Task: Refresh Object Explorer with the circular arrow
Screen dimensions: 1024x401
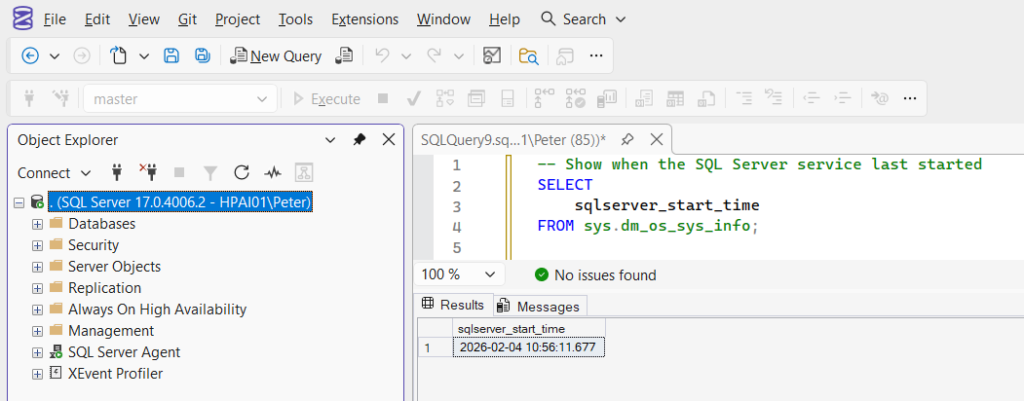Action: pyautogui.click(x=242, y=173)
